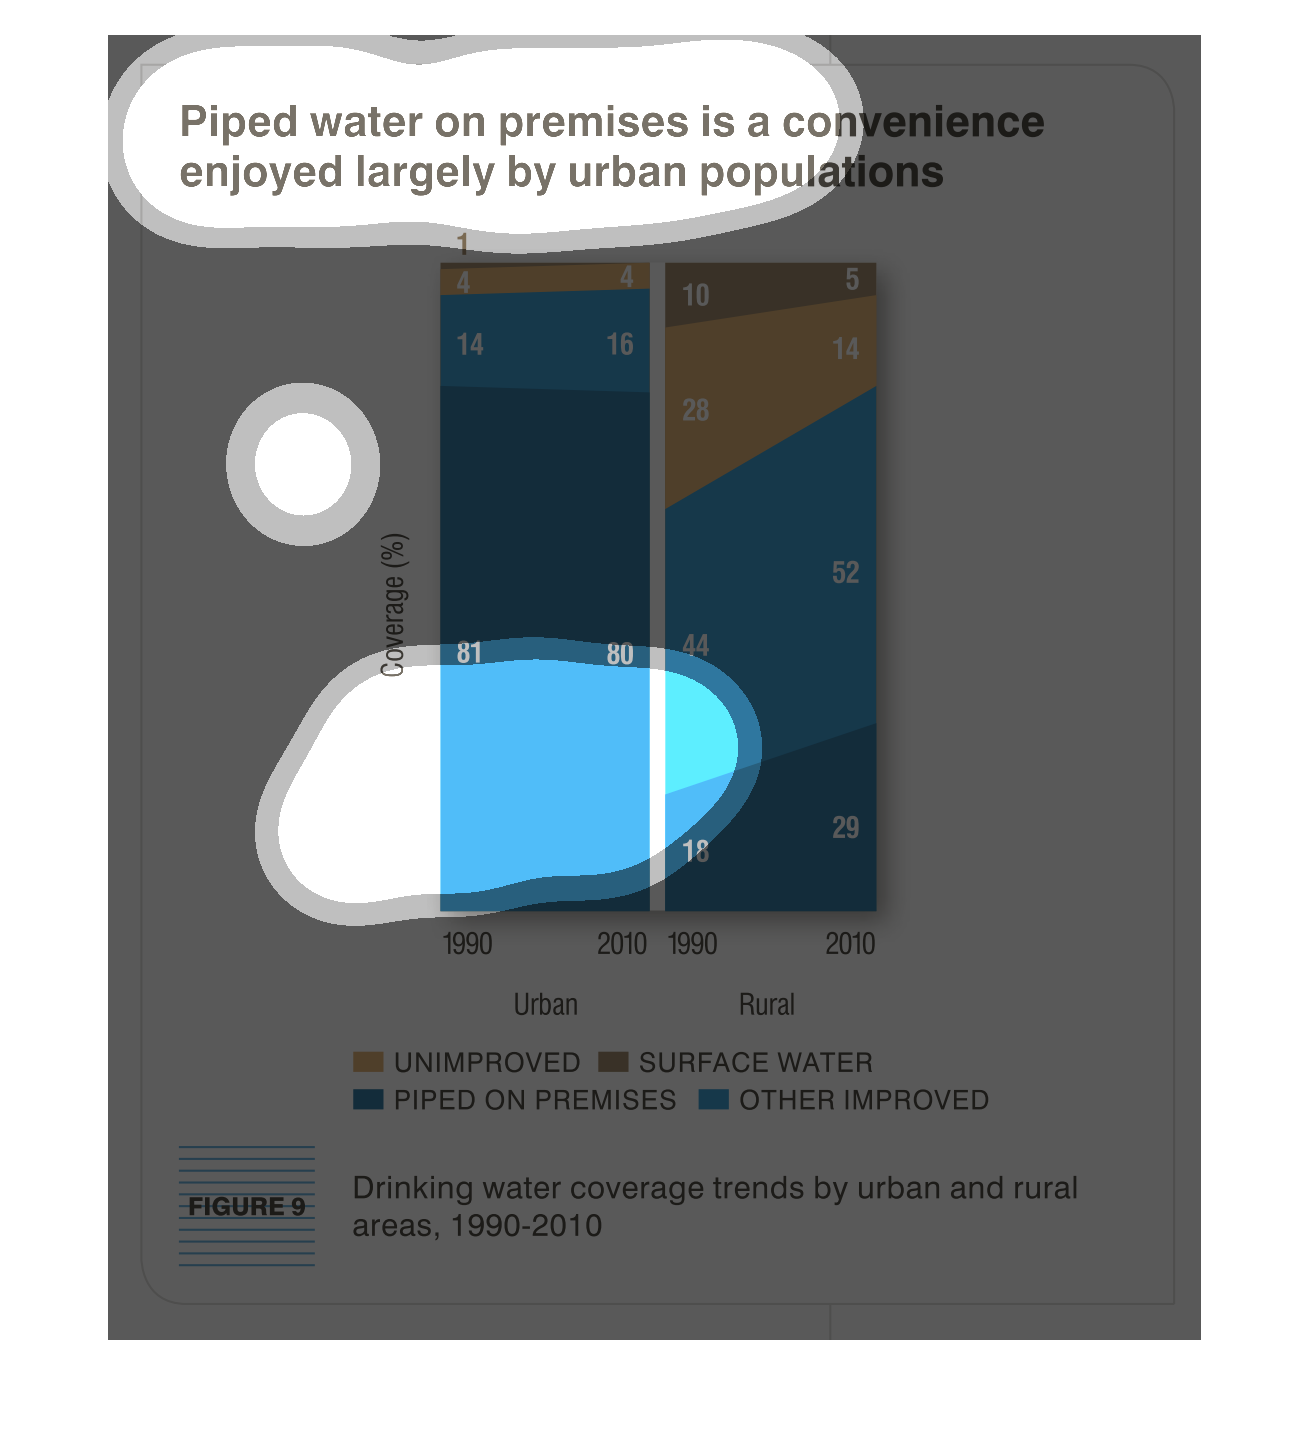Click the FIGURE 9 label
This screenshot has width=1310, height=1434.
(247, 1207)
